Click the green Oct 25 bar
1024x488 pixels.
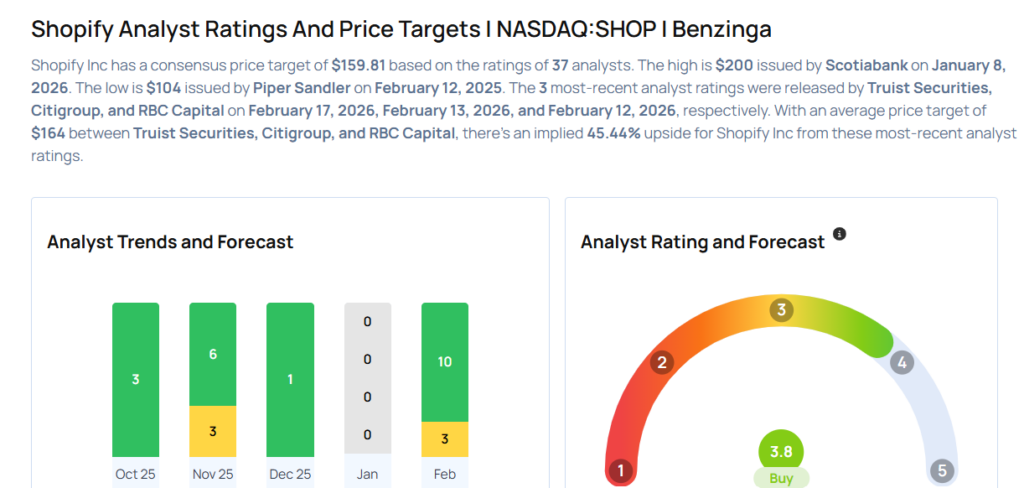pyautogui.click(x=135, y=380)
